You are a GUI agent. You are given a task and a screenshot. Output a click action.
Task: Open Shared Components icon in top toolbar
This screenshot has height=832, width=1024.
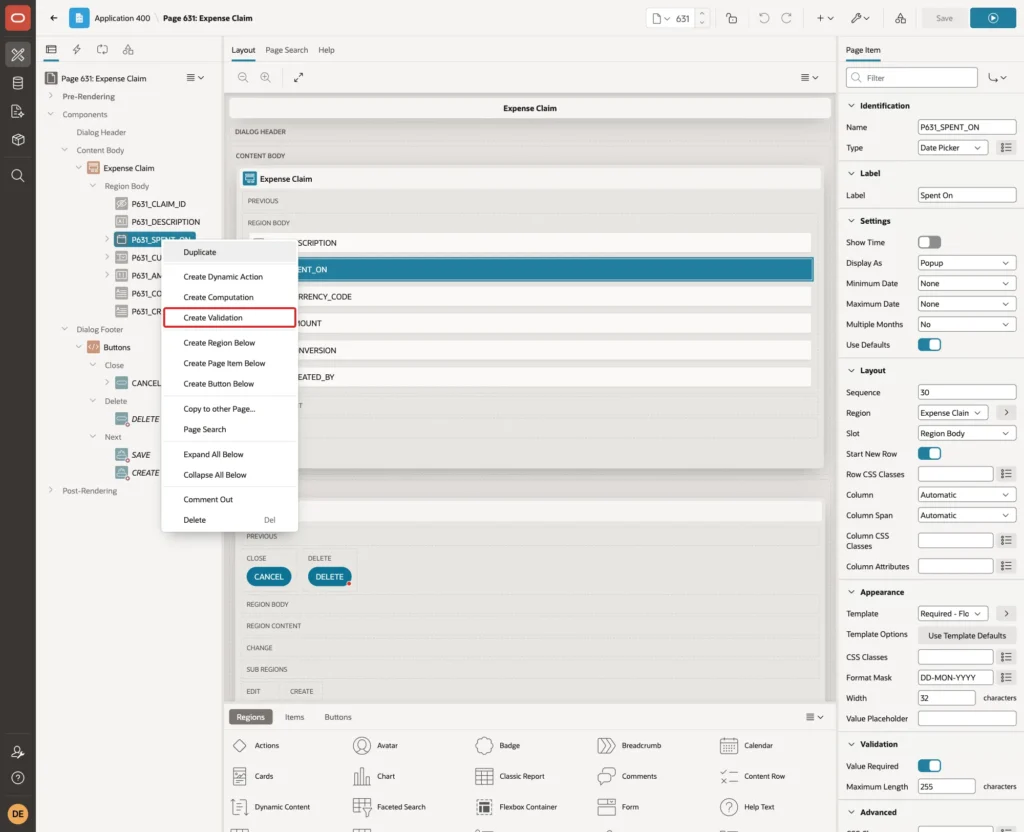pos(901,18)
